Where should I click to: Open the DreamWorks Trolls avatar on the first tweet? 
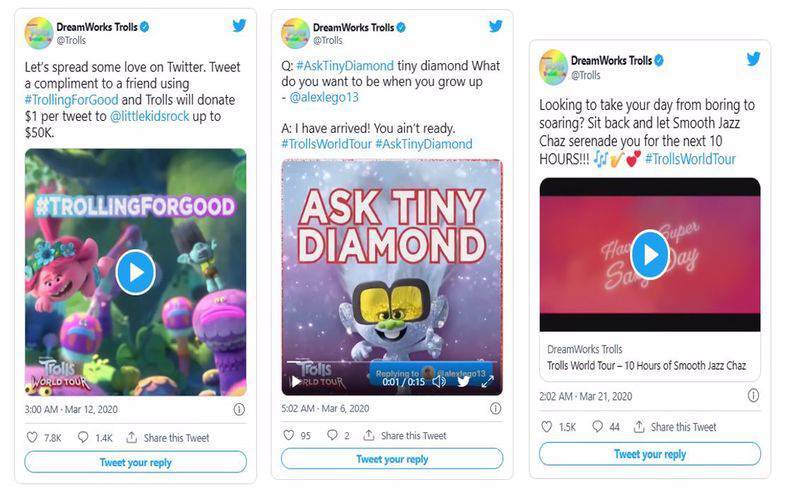pyautogui.click(x=39, y=33)
